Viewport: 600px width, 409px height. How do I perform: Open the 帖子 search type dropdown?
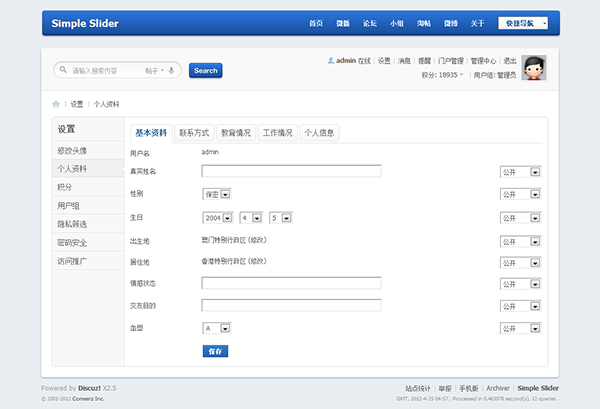pyautogui.click(x=155, y=71)
